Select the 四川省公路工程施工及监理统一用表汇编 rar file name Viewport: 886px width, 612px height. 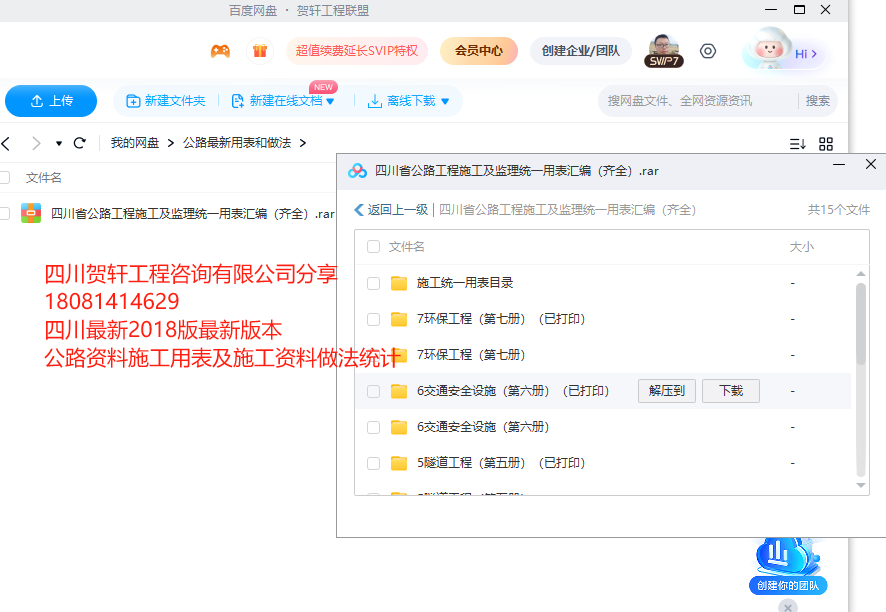coord(193,214)
